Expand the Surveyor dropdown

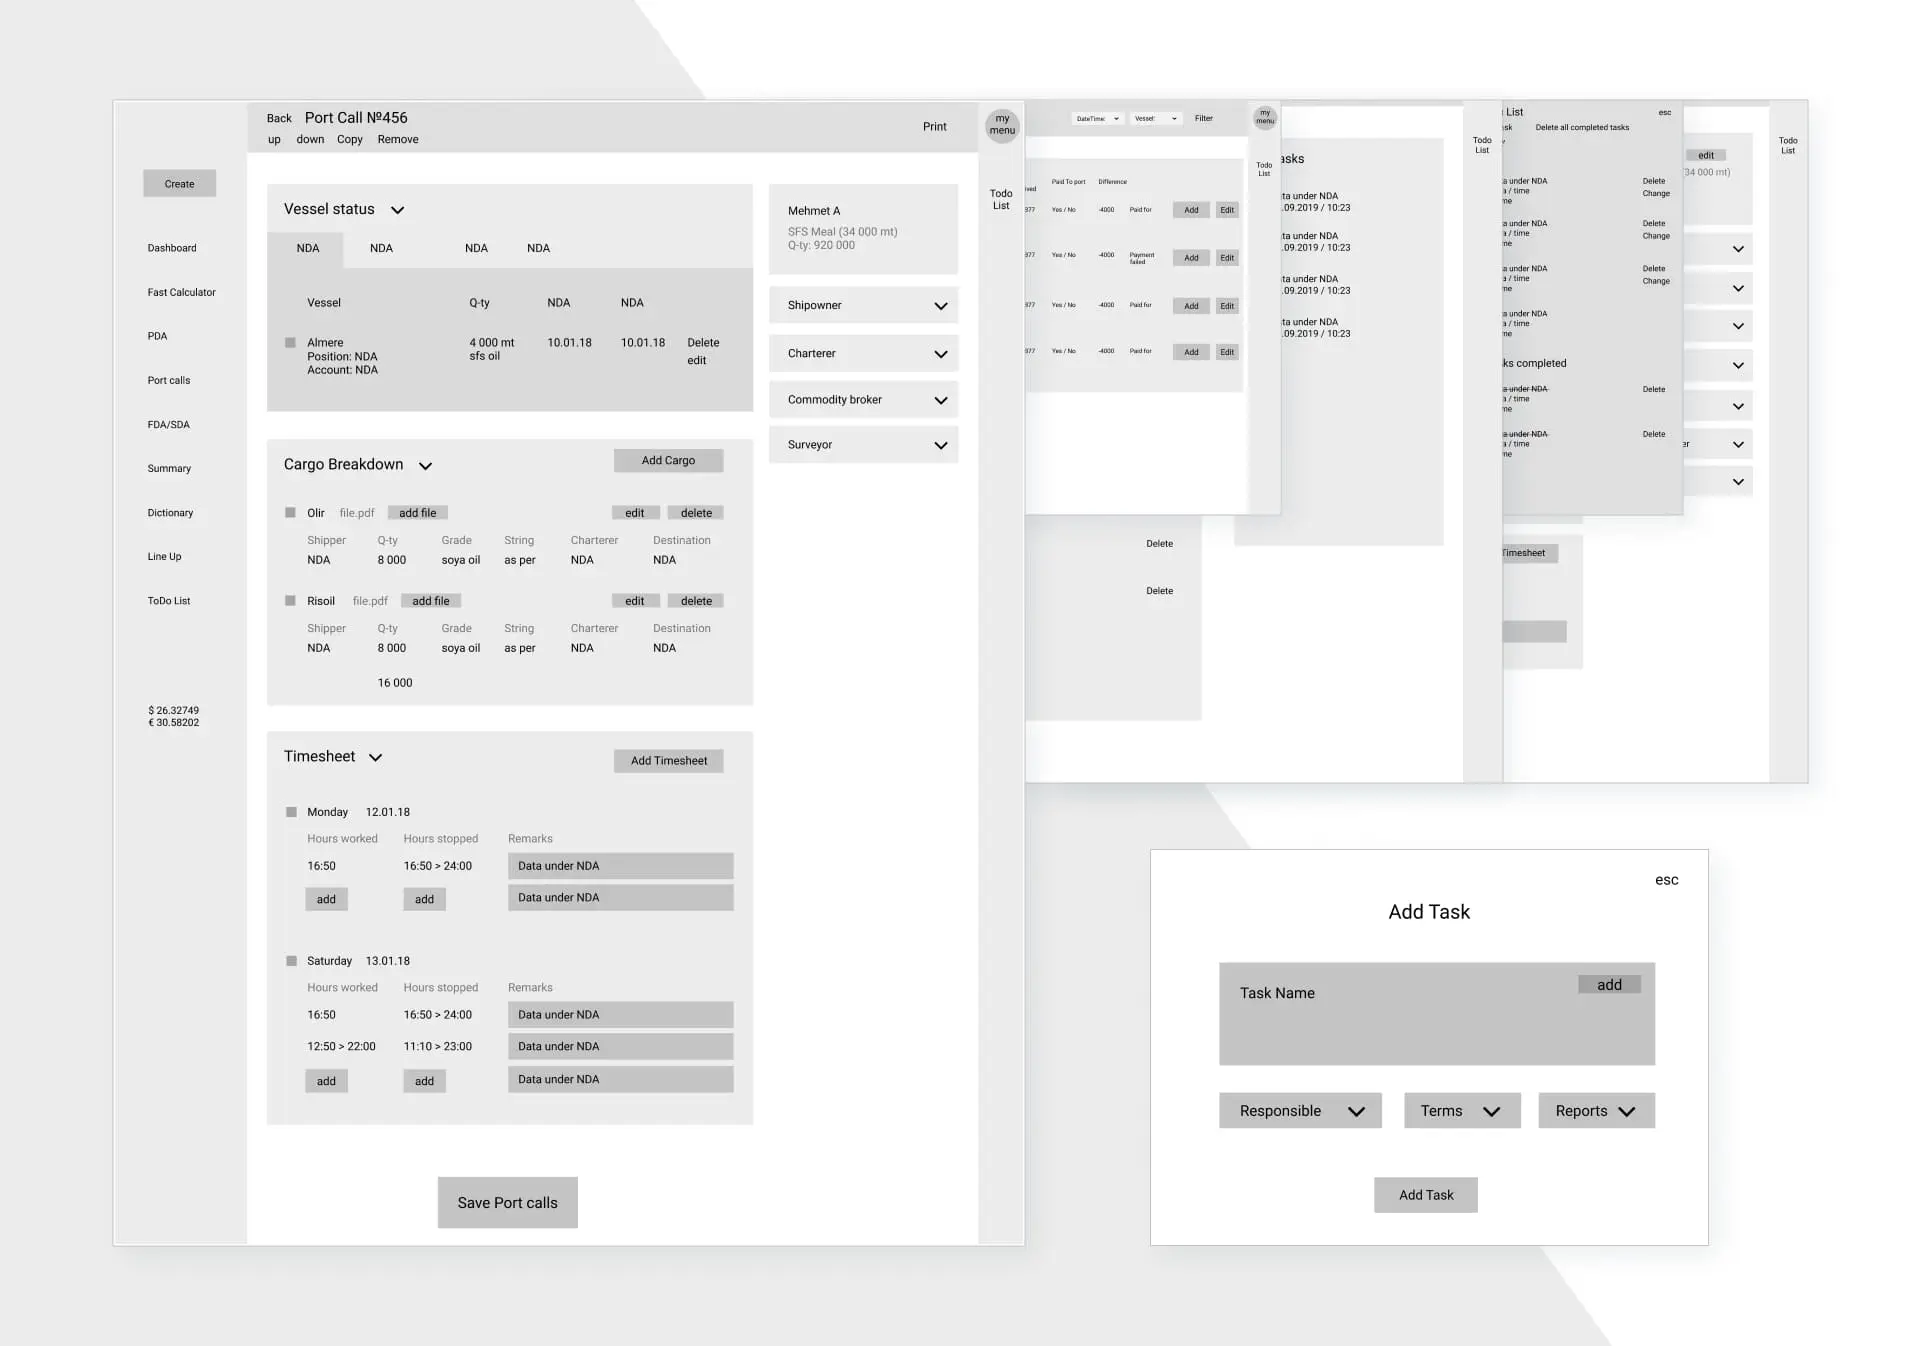(939, 445)
